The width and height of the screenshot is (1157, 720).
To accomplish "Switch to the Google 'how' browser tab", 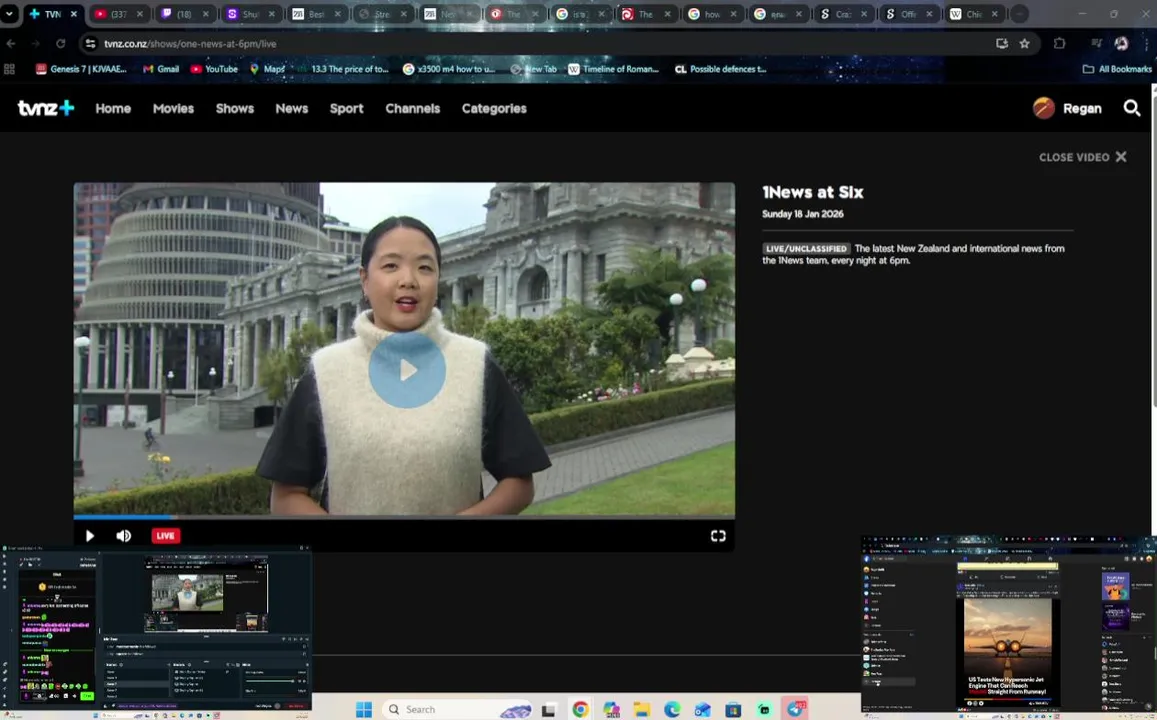I will [x=711, y=14].
